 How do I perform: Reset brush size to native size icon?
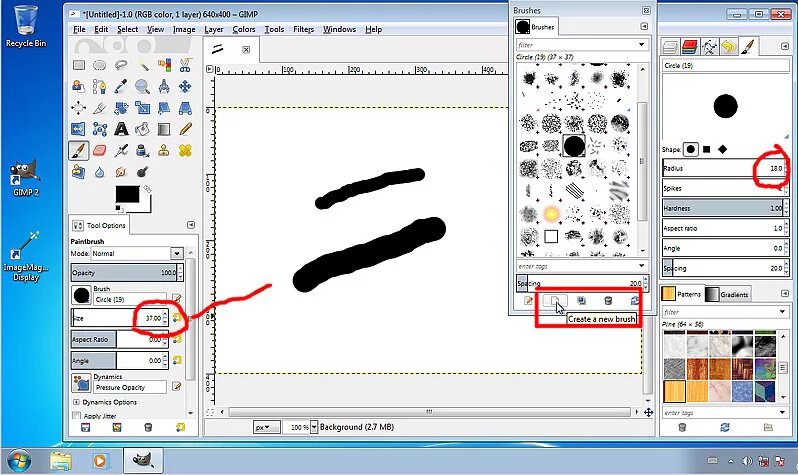[x=177, y=318]
